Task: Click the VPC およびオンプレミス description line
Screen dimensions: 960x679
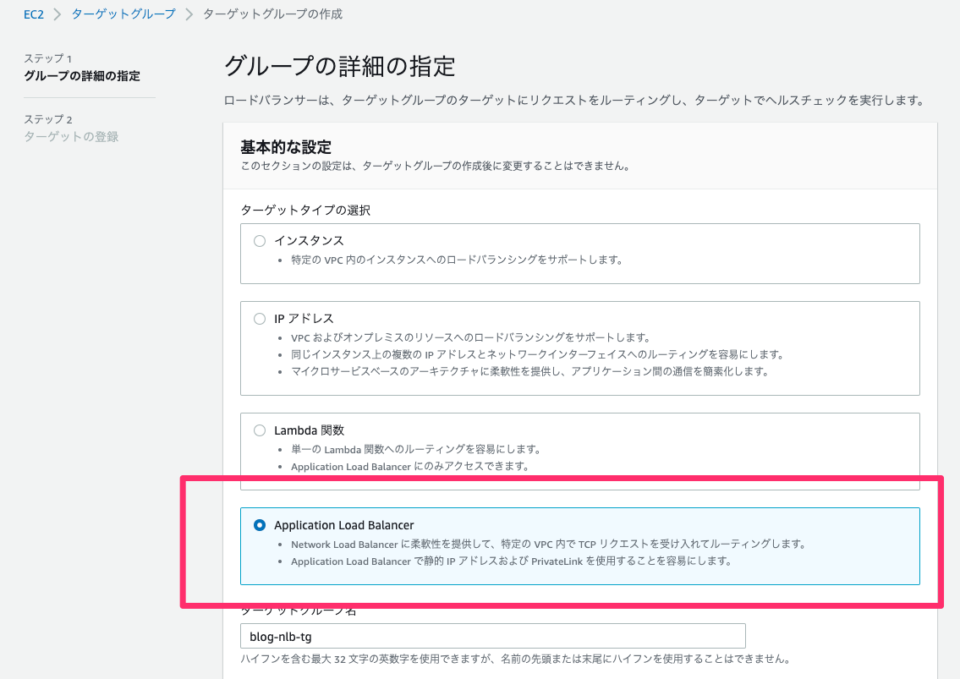Action: click(470, 337)
